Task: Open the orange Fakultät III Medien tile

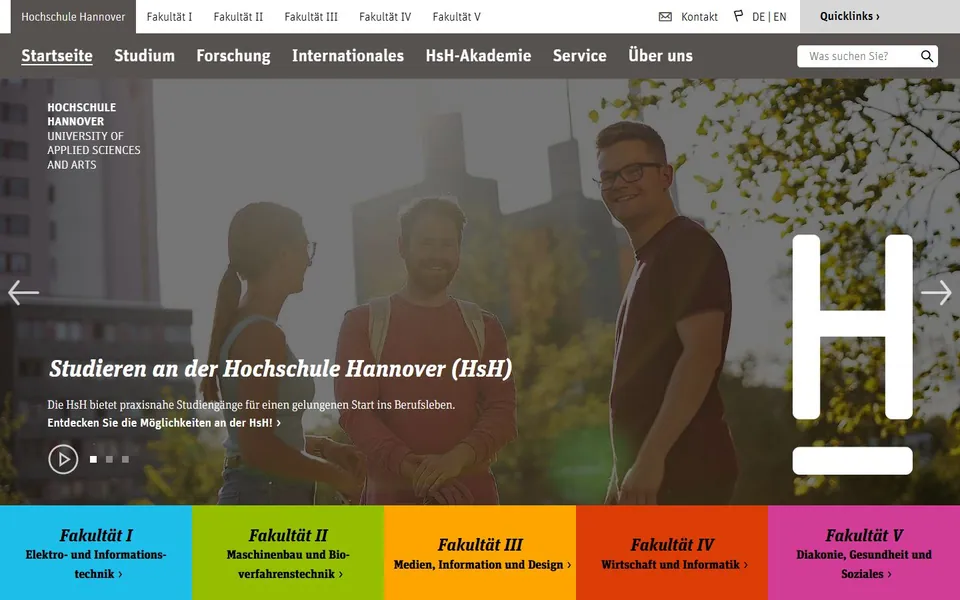Action: (480, 553)
